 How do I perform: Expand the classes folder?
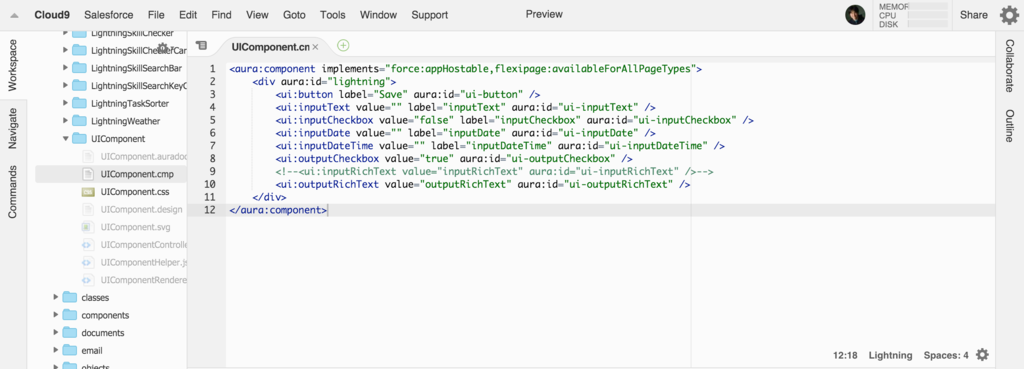(x=56, y=297)
